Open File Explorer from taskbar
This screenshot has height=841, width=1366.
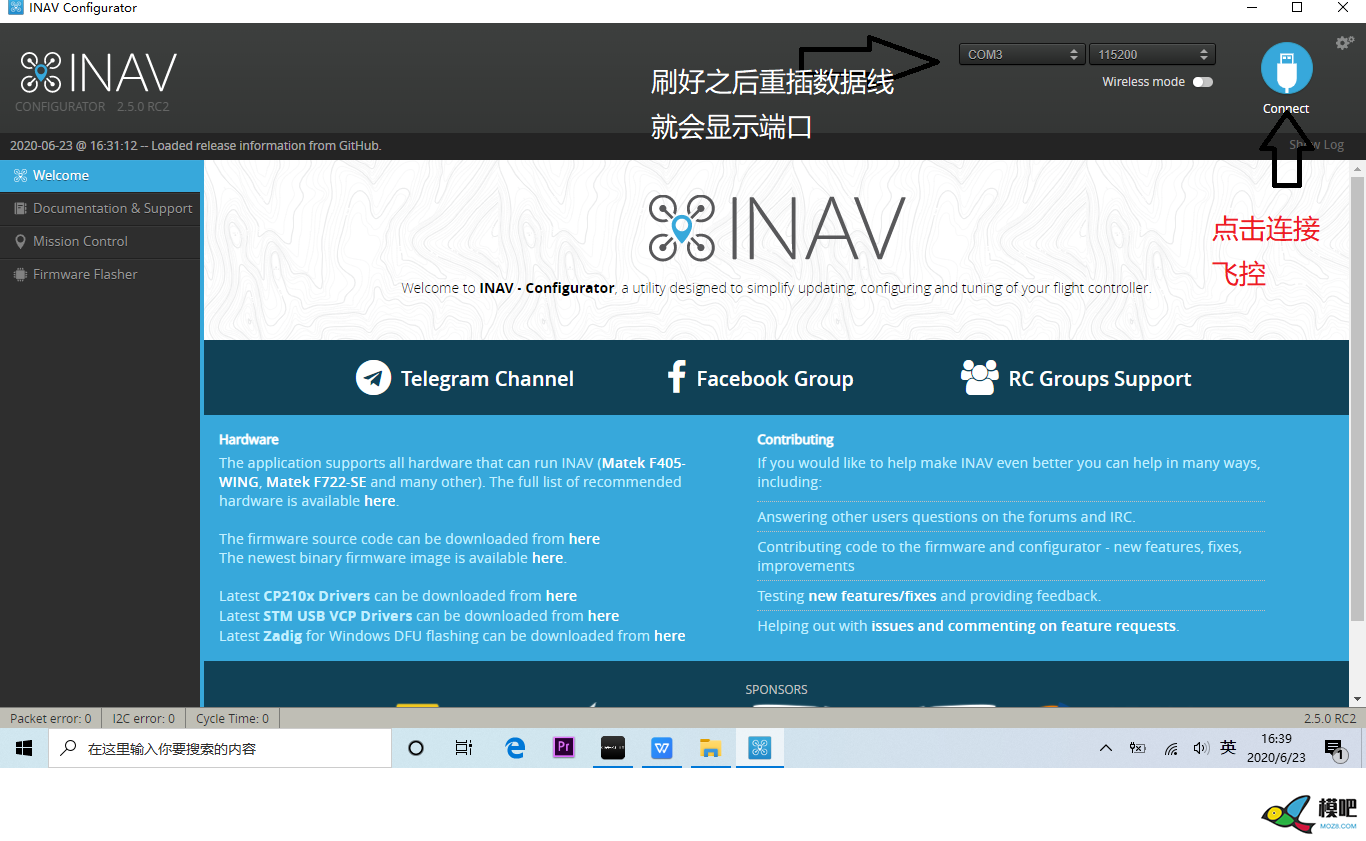coord(711,748)
